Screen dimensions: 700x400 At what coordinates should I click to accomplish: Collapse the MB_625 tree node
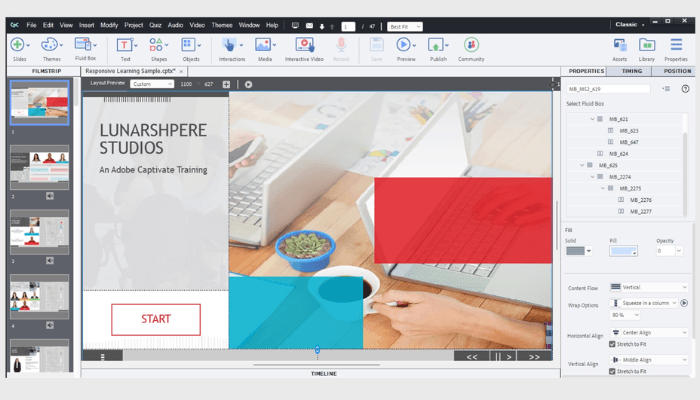click(582, 165)
